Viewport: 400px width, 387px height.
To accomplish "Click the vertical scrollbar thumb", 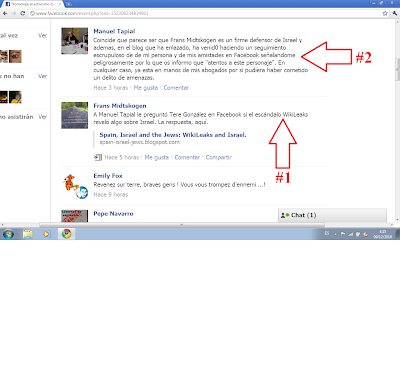I will point(397,69).
